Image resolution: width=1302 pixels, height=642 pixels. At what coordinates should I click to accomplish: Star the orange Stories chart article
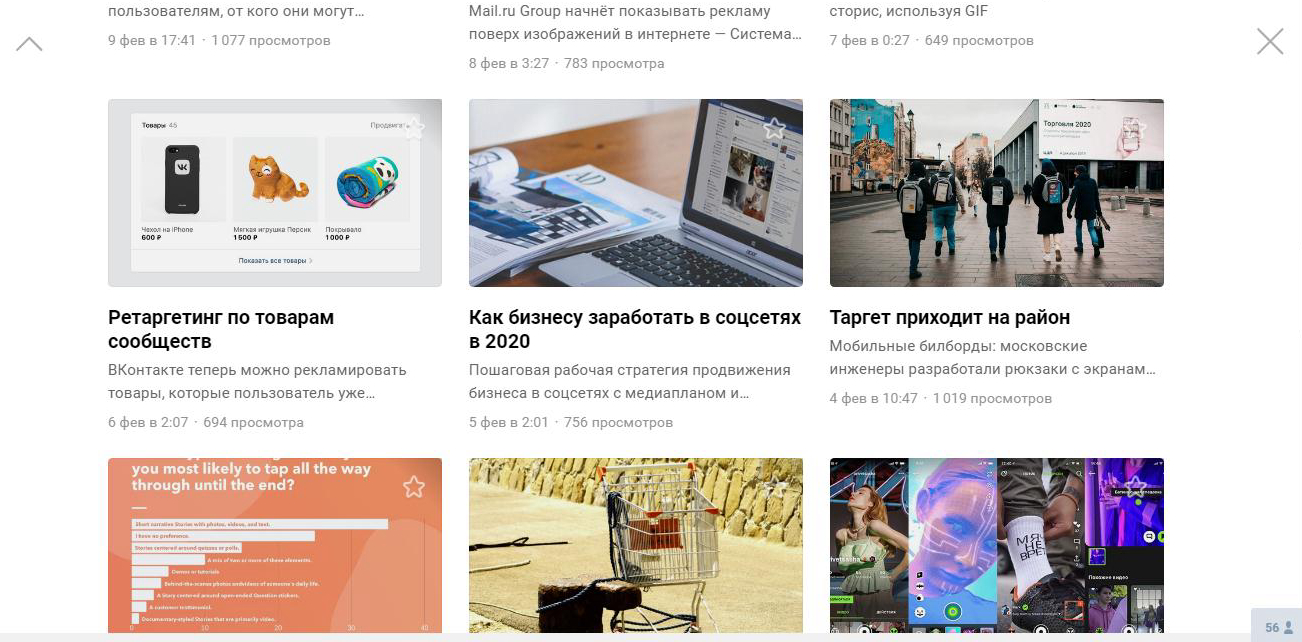414,487
